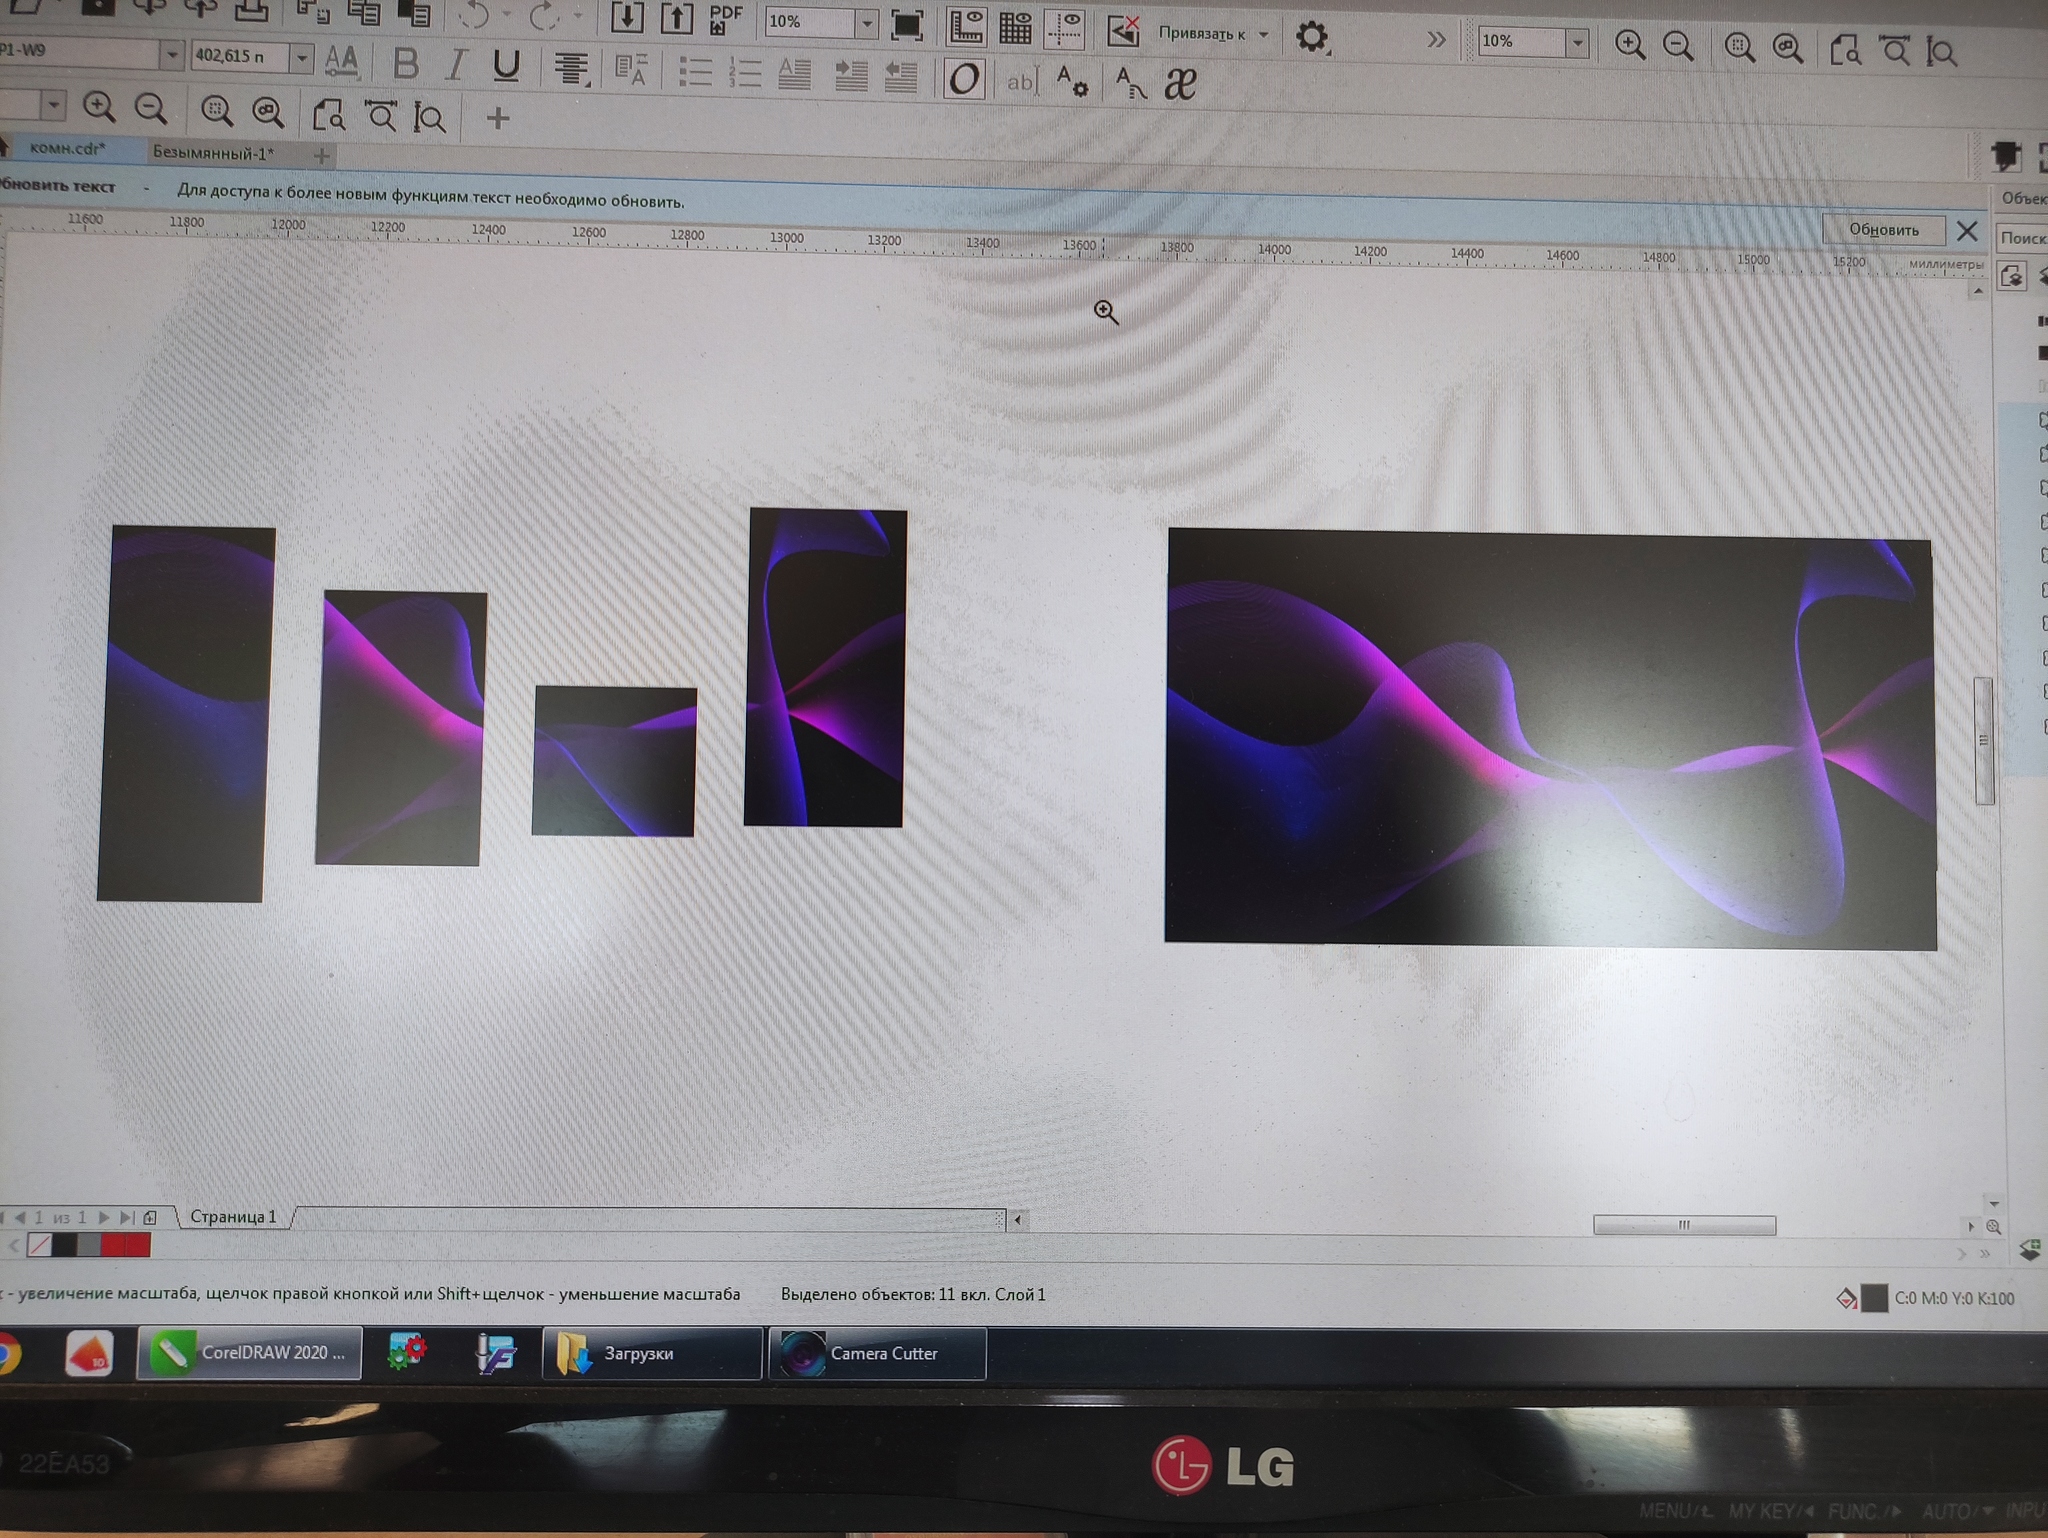The height and width of the screenshot is (1538, 2048).
Task: Zoom to page on left toolbar
Action: (x=328, y=115)
